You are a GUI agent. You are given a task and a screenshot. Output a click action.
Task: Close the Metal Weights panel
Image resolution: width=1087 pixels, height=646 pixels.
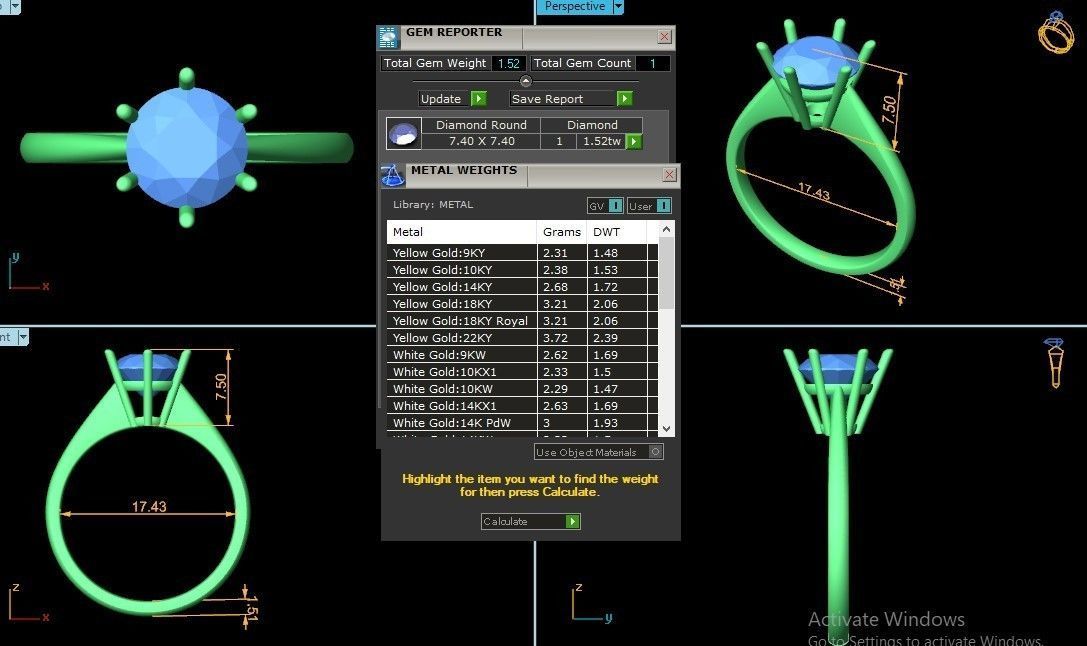pos(669,175)
